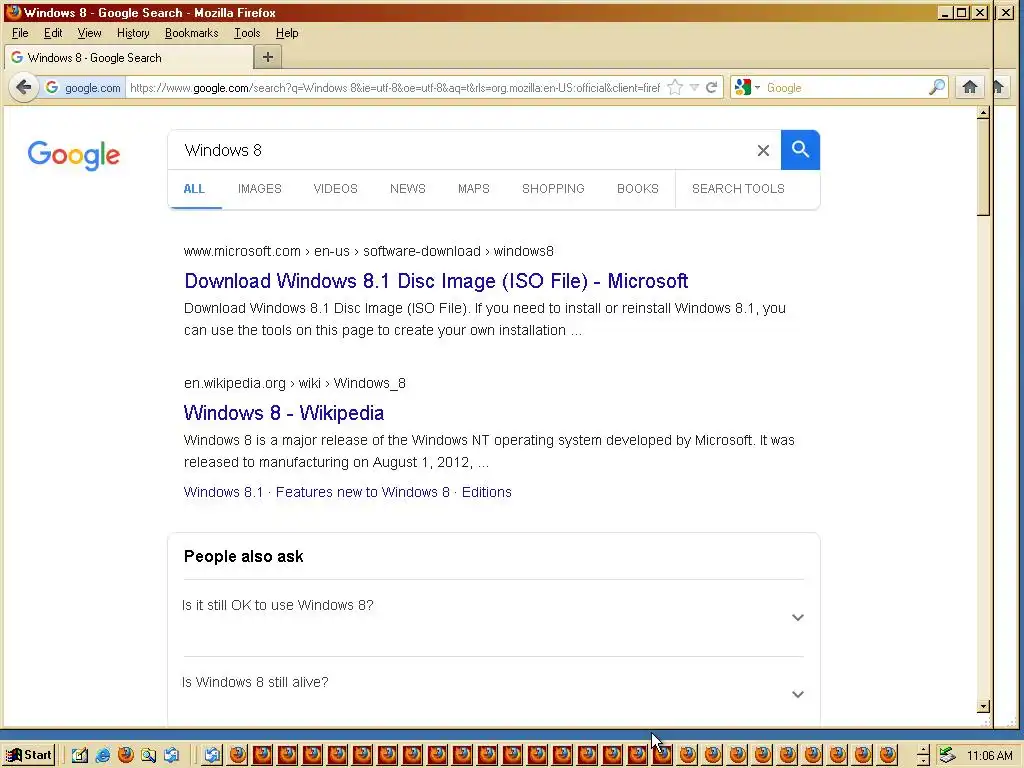Switch to the IMAGES results tab

[x=259, y=189]
